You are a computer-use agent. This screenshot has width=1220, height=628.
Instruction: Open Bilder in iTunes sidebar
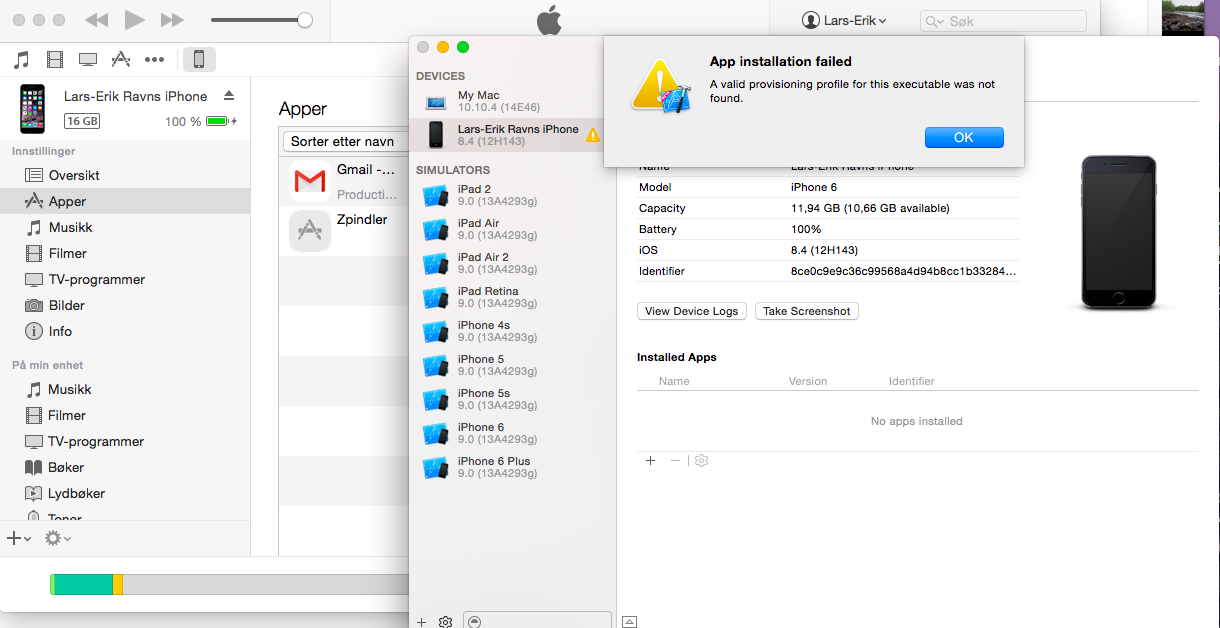coord(125,305)
